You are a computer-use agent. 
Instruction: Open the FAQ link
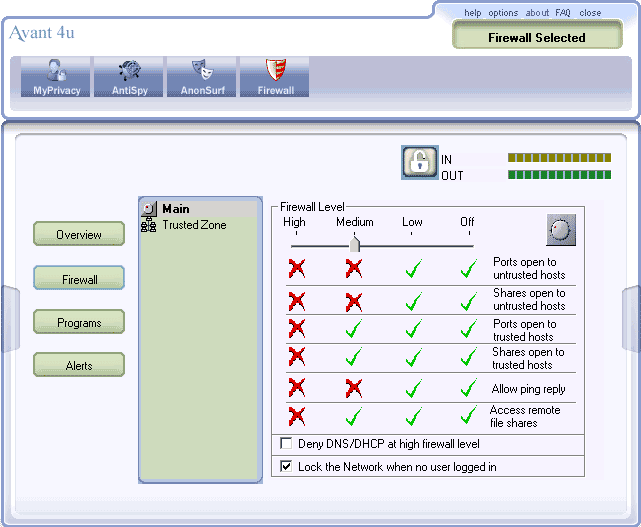point(563,13)
